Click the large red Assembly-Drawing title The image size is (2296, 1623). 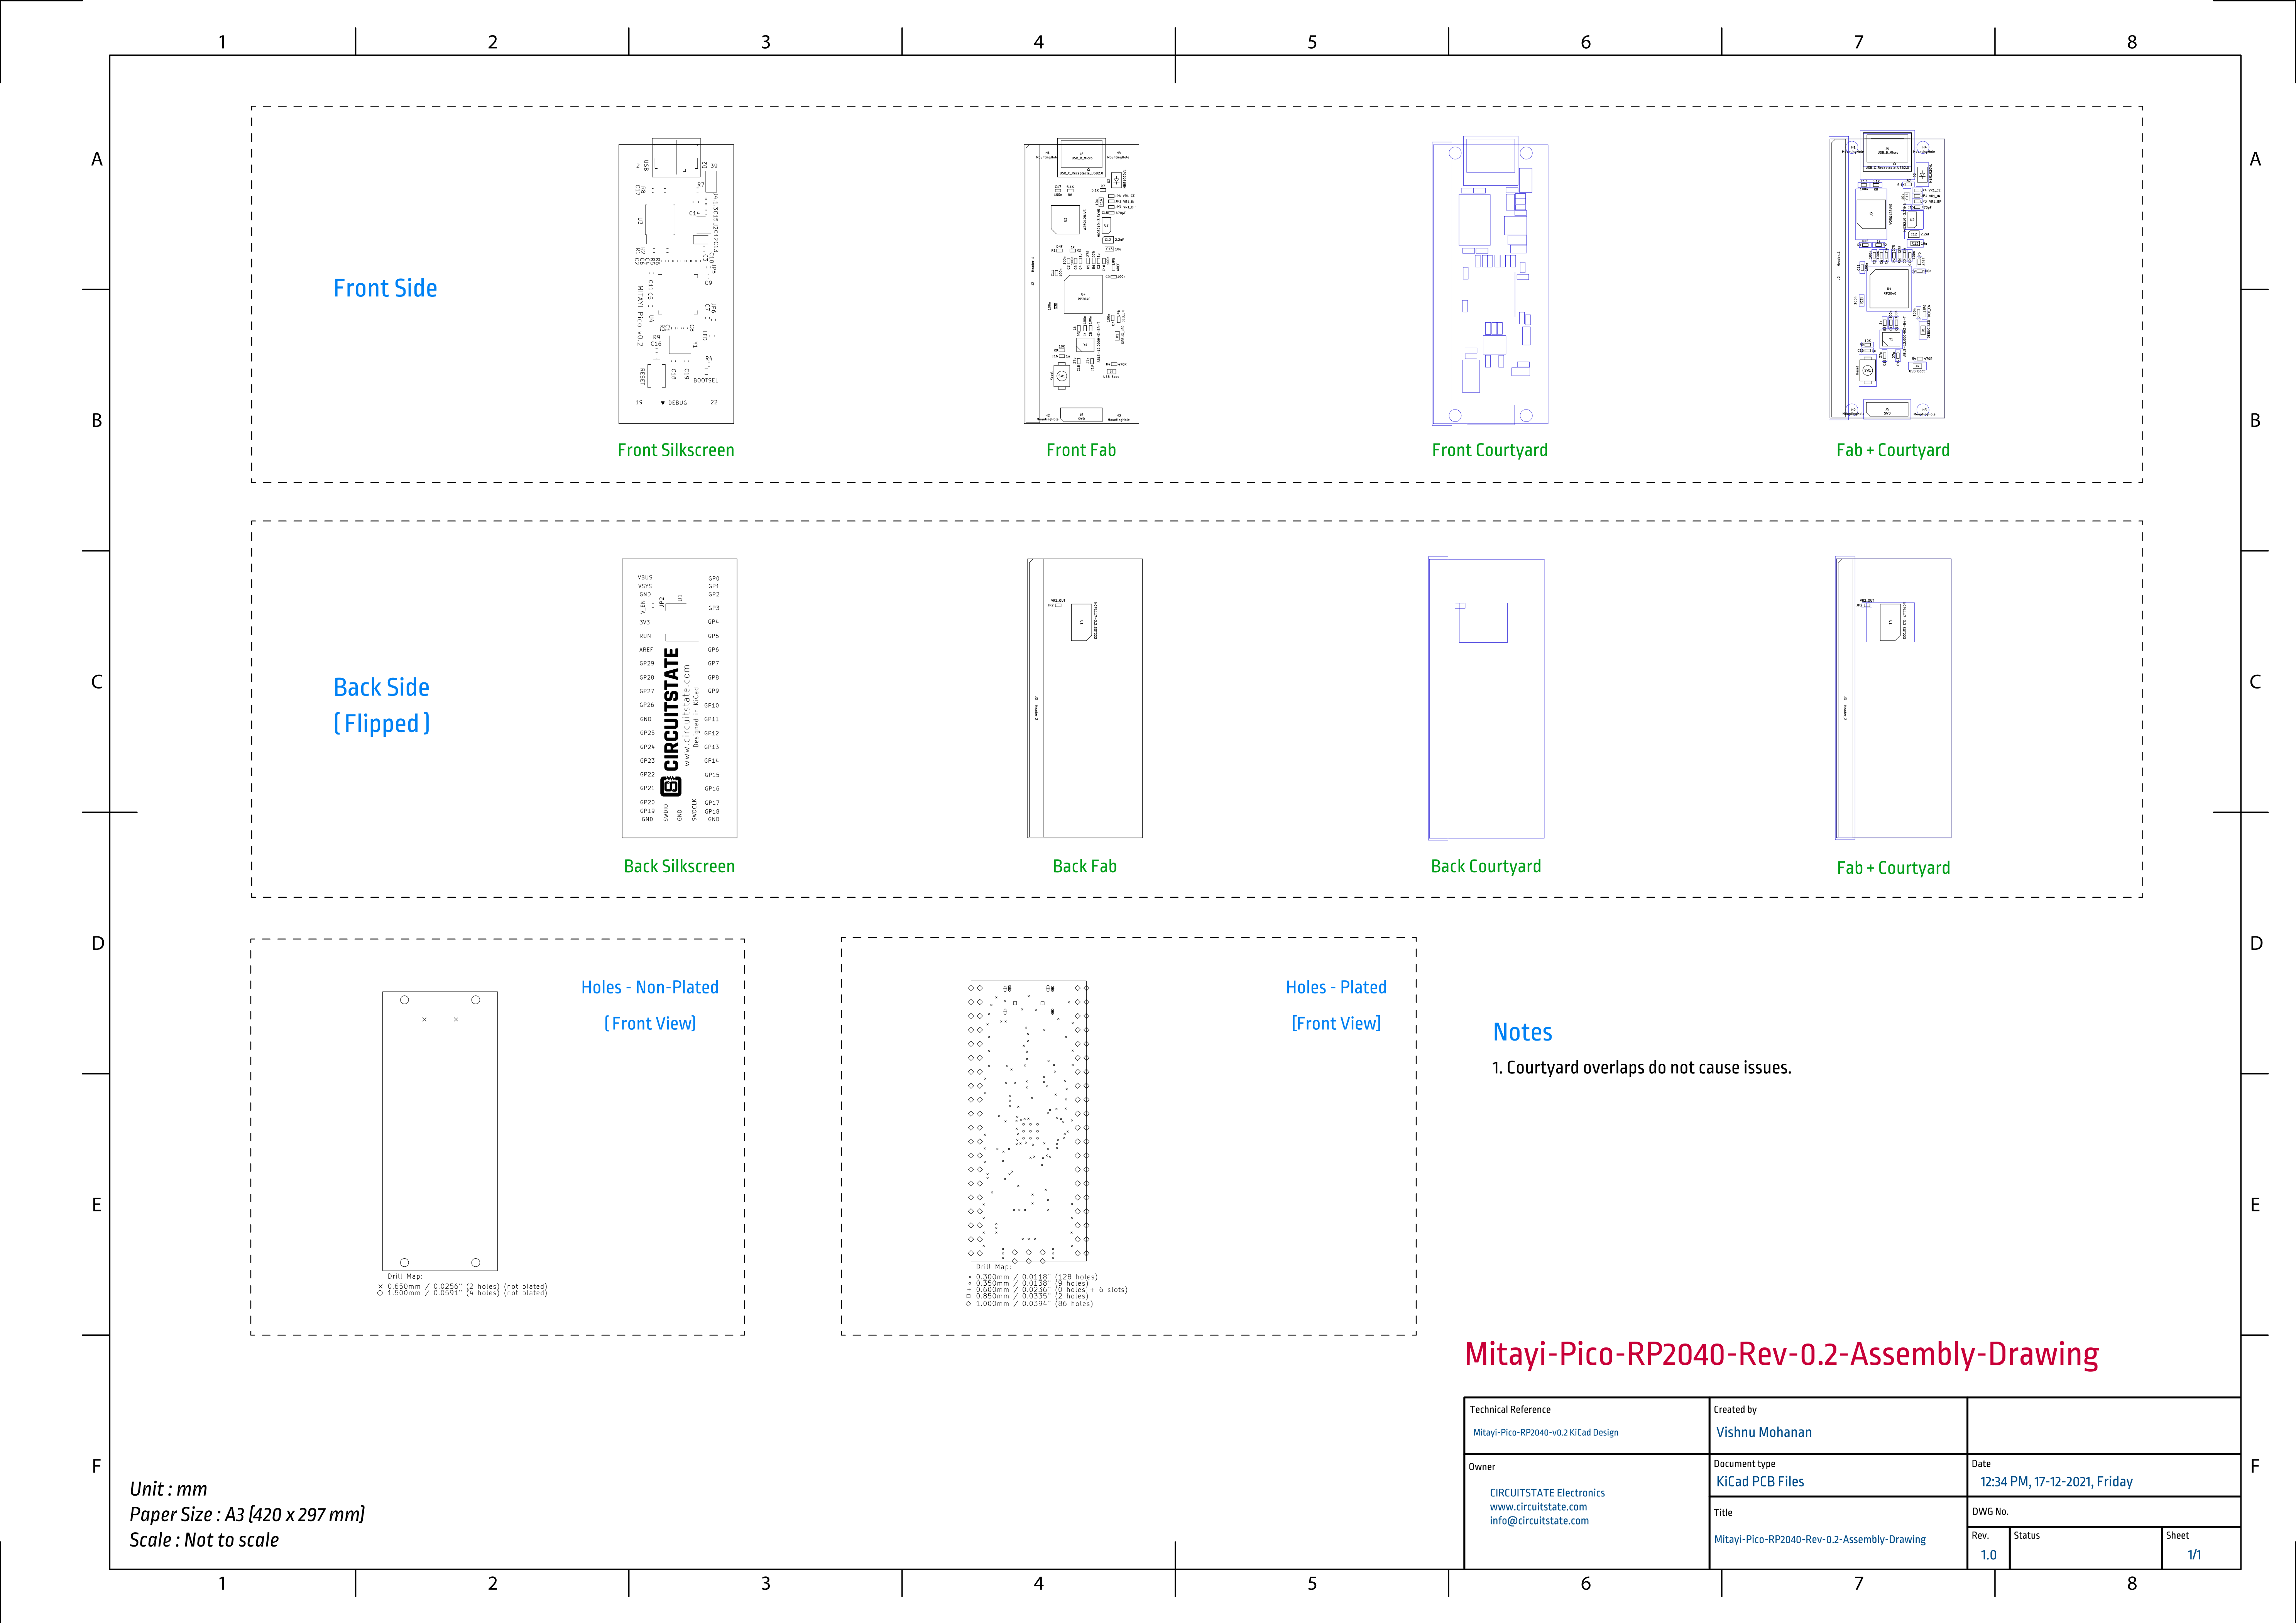point(1781,1354)
